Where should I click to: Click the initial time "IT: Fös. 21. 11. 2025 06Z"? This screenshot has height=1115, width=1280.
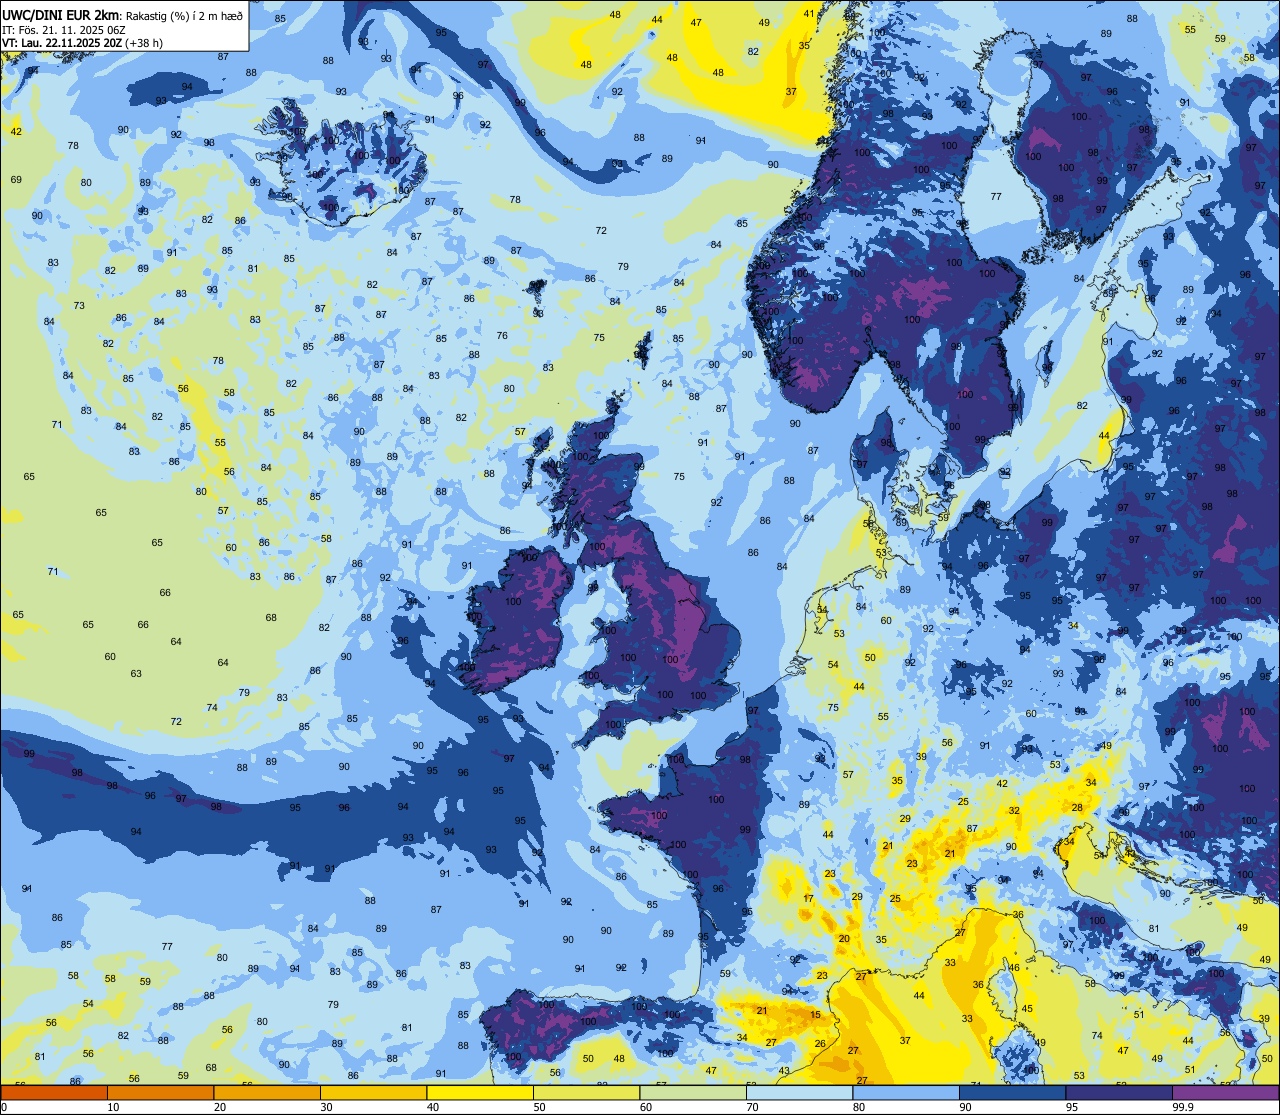click(x=63, y=29)
